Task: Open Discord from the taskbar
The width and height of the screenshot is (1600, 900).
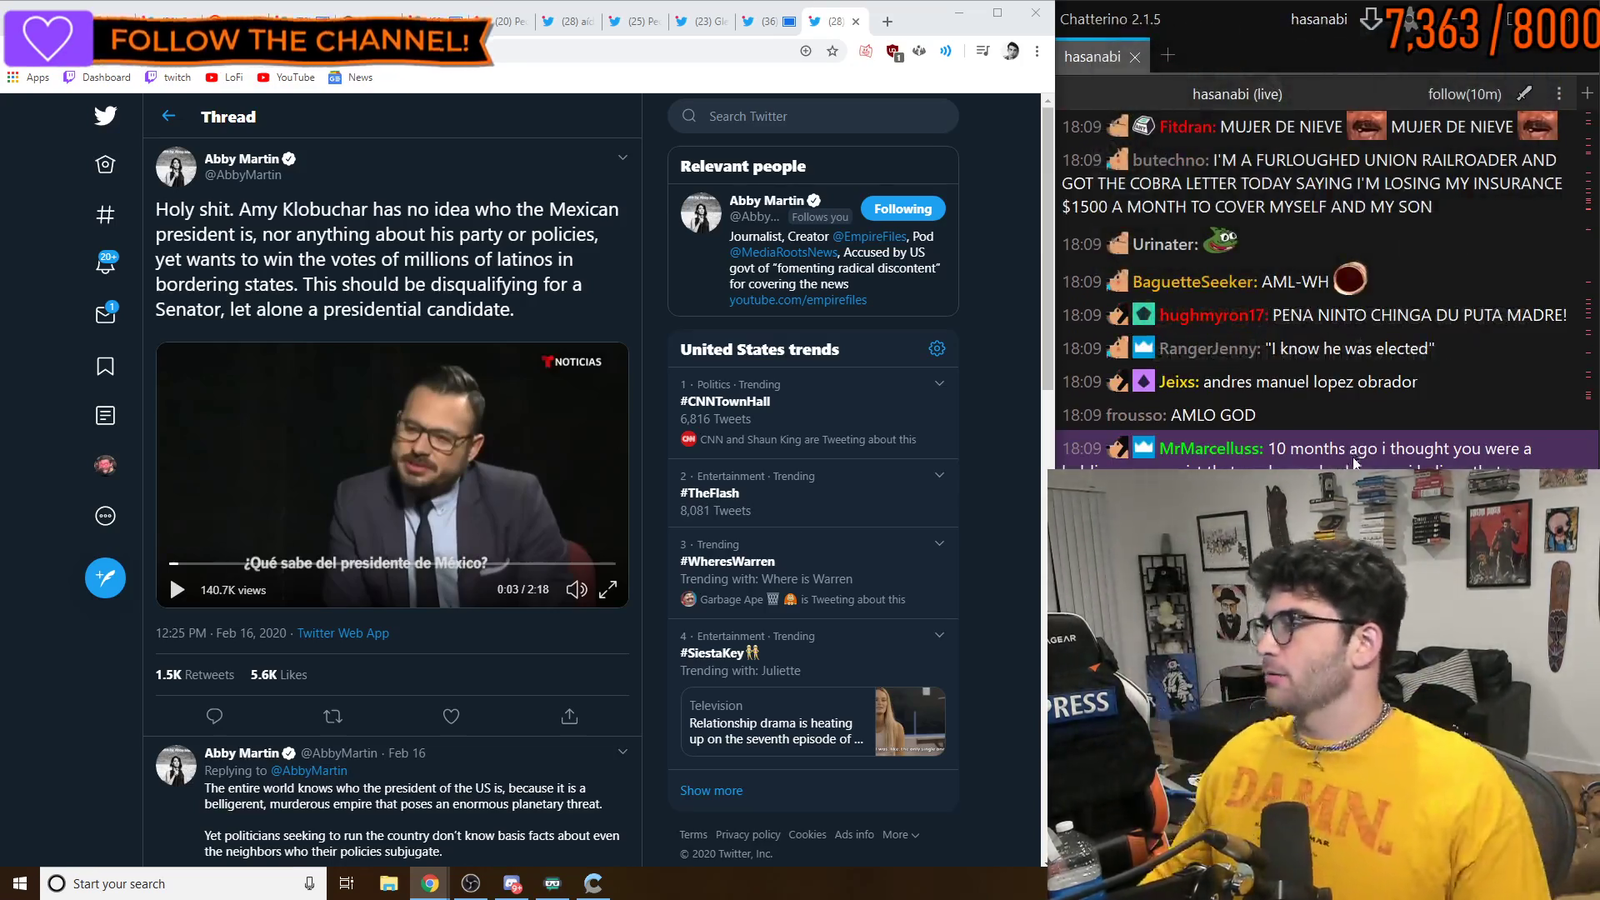Action: coord(512,883)
